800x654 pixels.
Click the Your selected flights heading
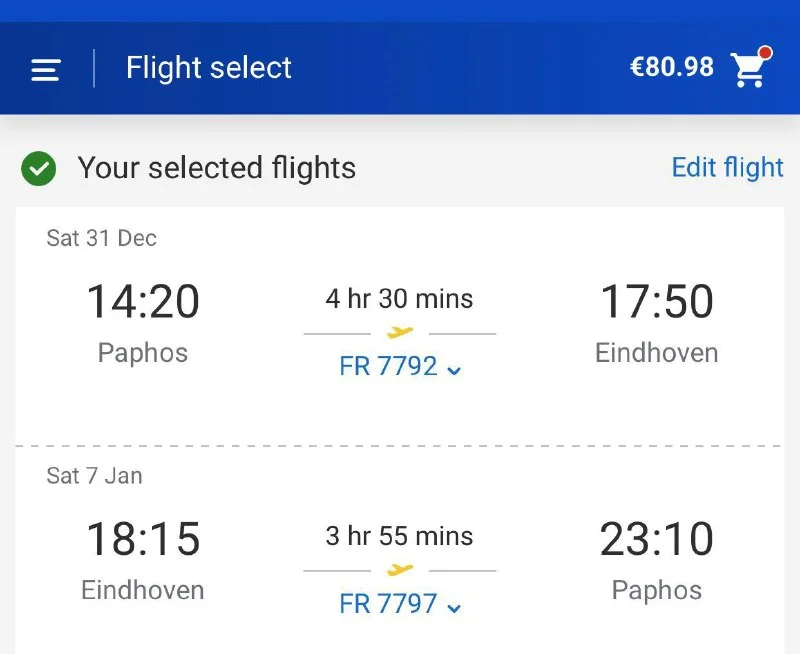coord(216,168)
